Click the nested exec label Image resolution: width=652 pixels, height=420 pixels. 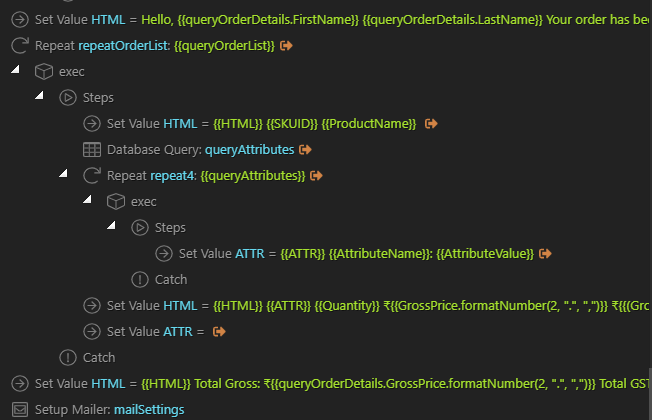pos(144,202)
